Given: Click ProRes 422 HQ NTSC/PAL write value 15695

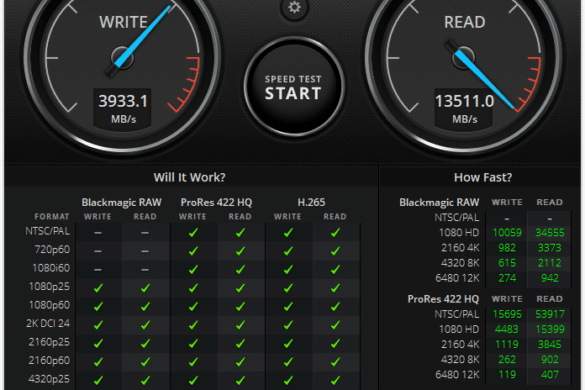Looking at the screenshot, I should pos(507,314).
